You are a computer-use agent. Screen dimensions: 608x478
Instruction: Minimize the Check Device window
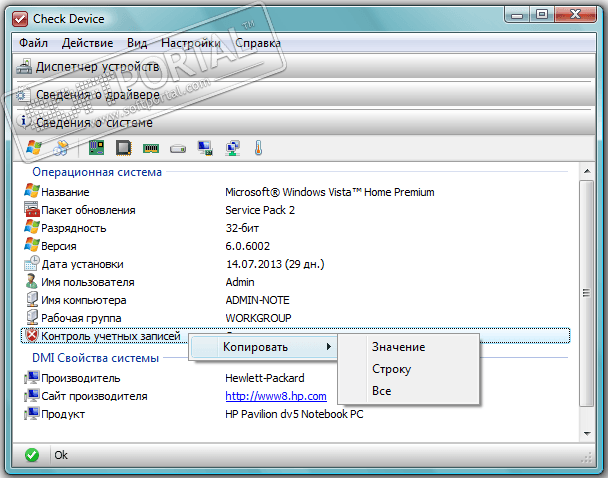point(516,15)
